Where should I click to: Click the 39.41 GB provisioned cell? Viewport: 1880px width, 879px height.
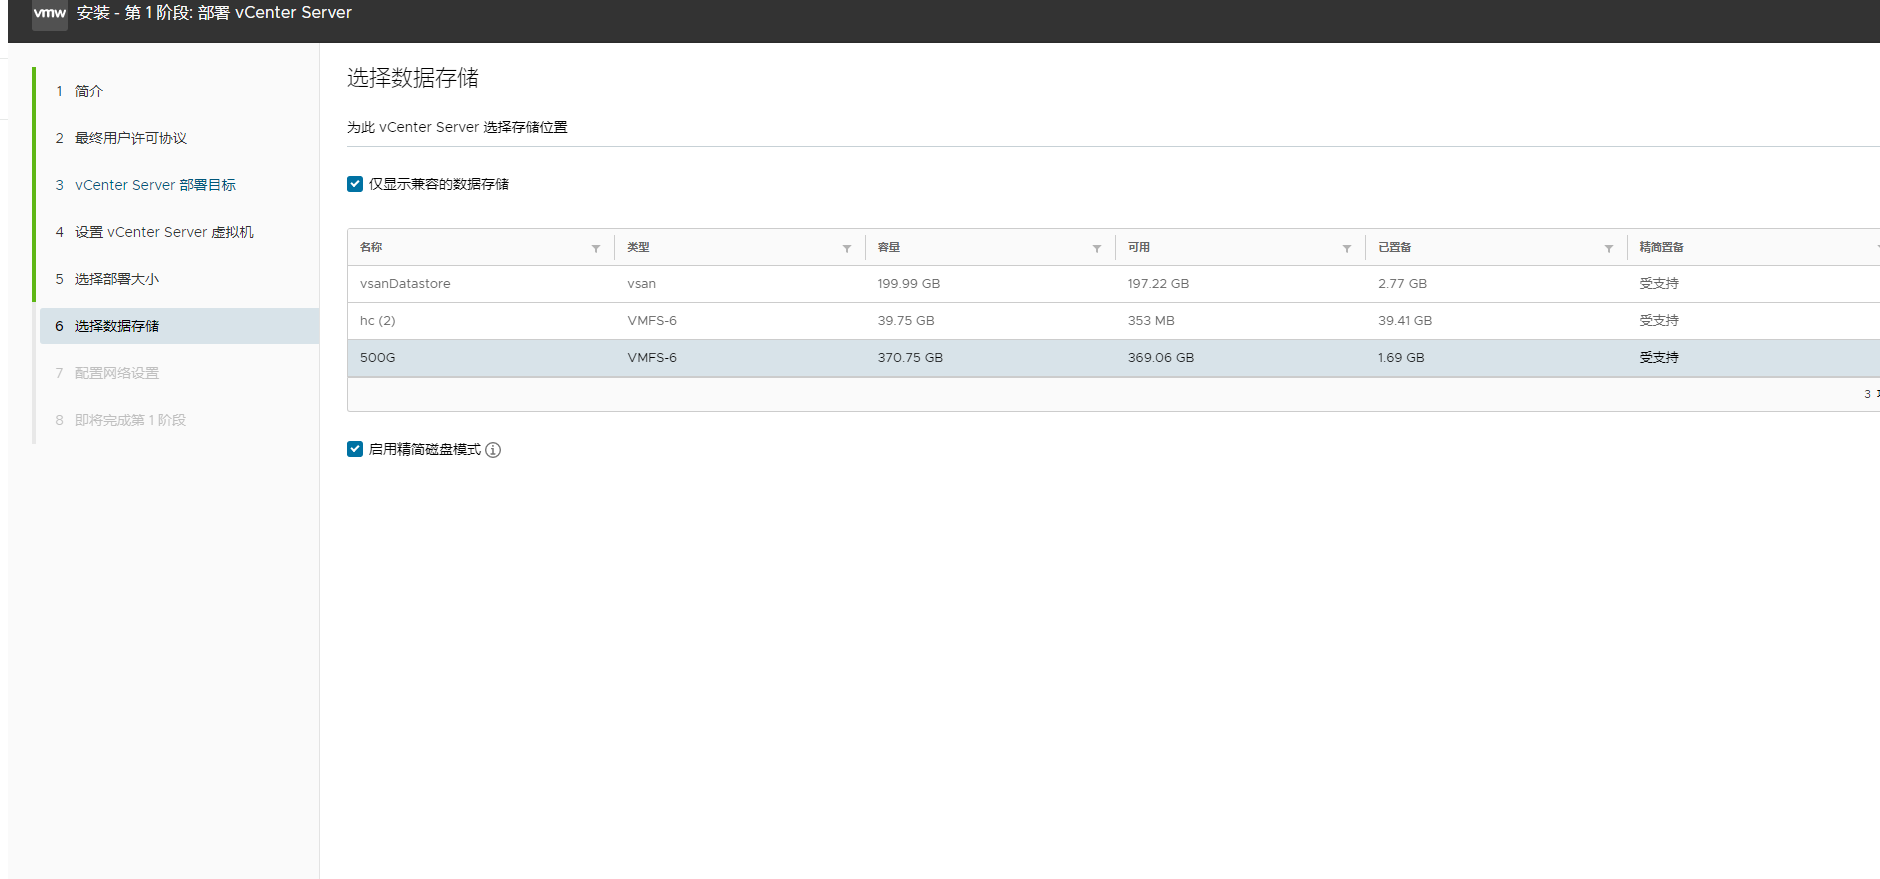click(1405, 321)
